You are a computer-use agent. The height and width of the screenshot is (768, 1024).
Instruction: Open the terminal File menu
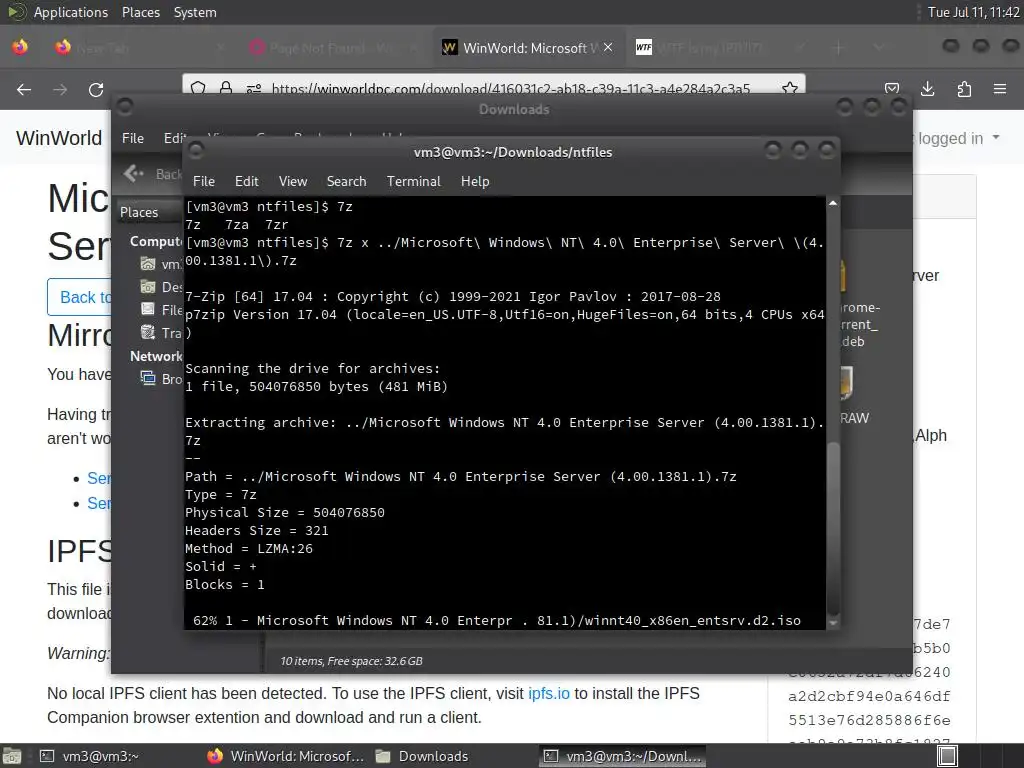click(204, 181)
